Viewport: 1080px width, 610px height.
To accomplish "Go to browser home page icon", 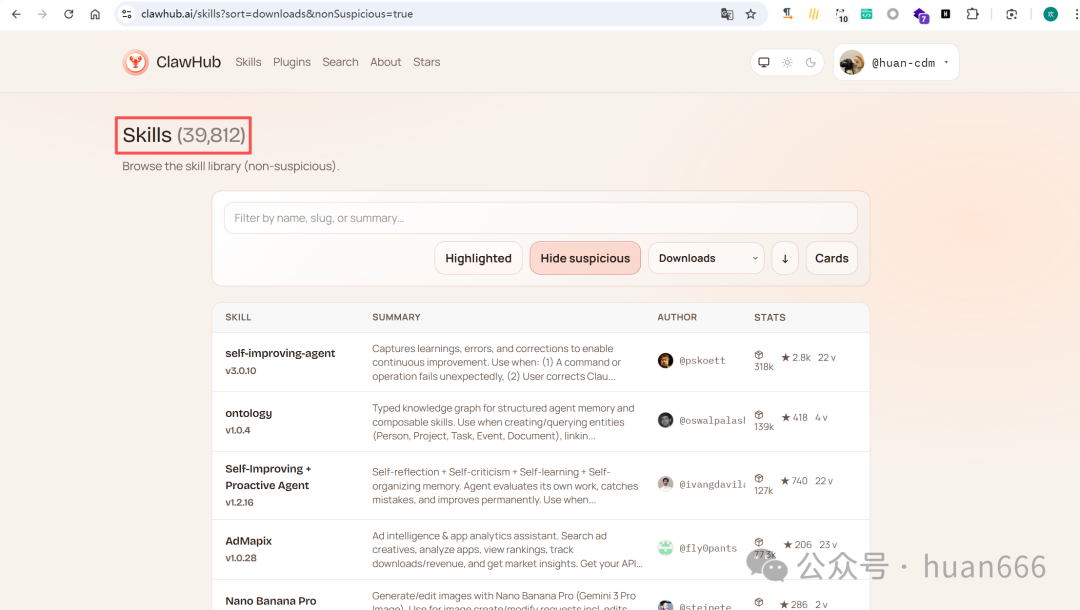I will 95,14.
